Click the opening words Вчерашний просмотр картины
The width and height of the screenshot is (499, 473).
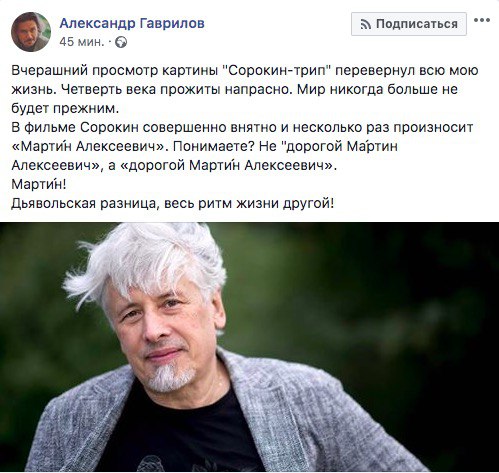tap(115, 71)
